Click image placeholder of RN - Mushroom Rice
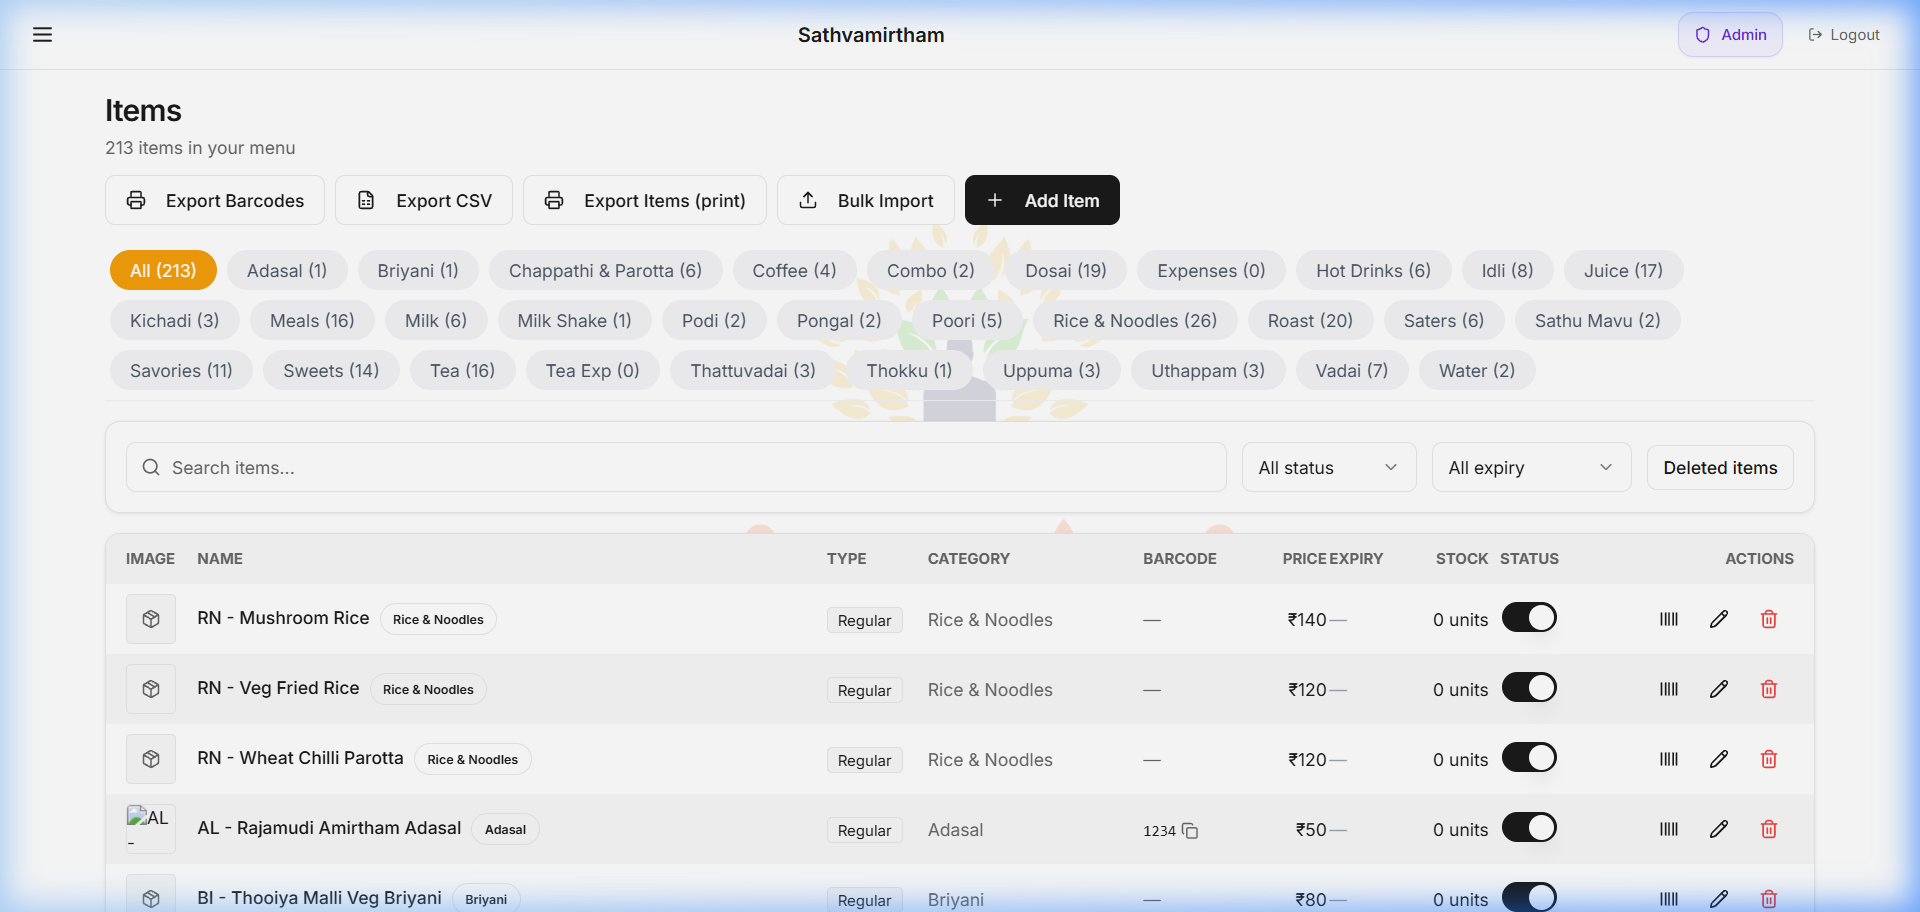1920x912 pixels. click(151, 619)
